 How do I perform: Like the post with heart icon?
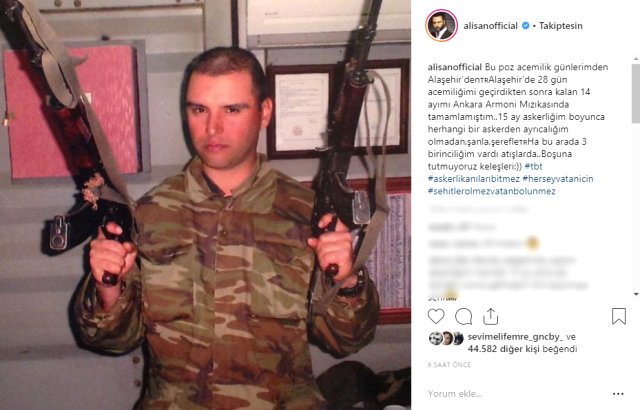click(436, 316)
